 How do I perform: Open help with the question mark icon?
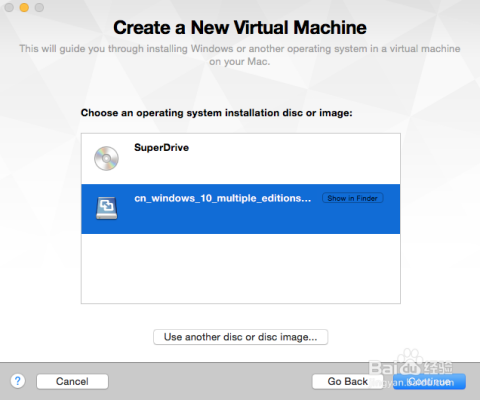(18, 381)
